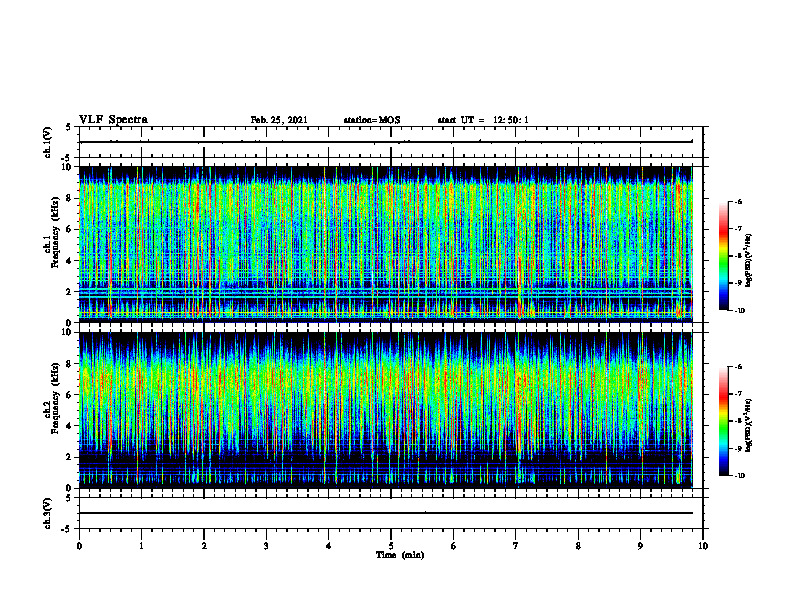Click the ch.2 spectrogram panel
Image resolution: width=792 pixels, height=612 pixels.
tap(386, 410)
